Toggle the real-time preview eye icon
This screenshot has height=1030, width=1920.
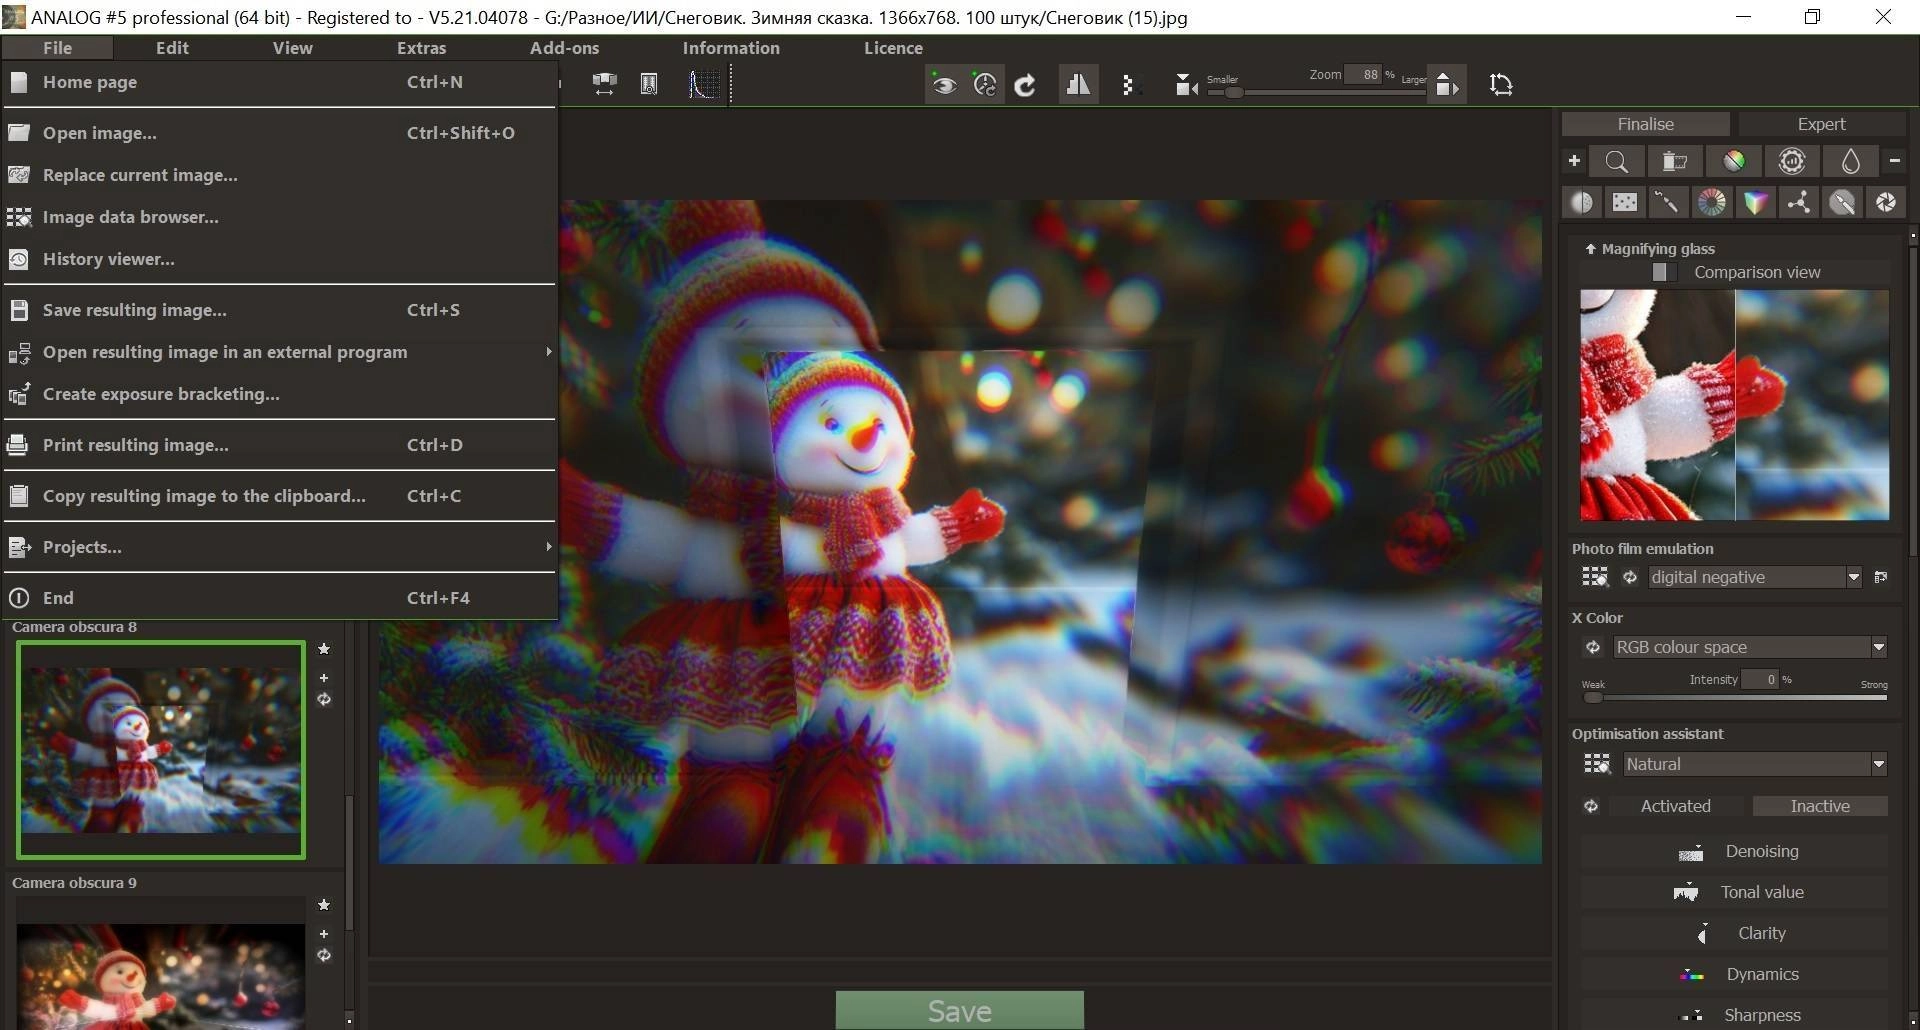coord(943,85)
